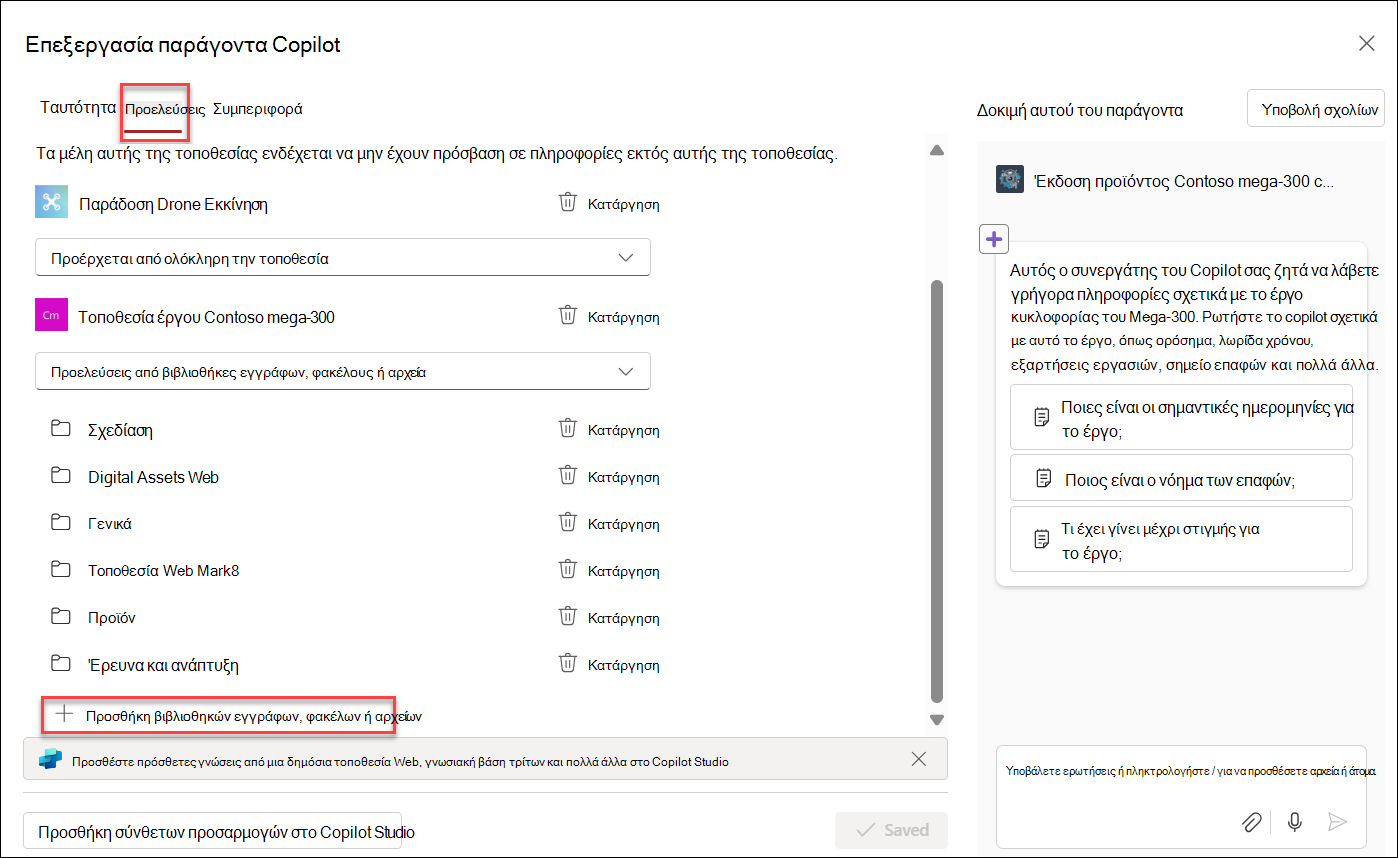1398x858 pixels.
Task: Remove the Σχεδίαση folder via trash icon
Action: pyautogui.click(x=567, y=429)
